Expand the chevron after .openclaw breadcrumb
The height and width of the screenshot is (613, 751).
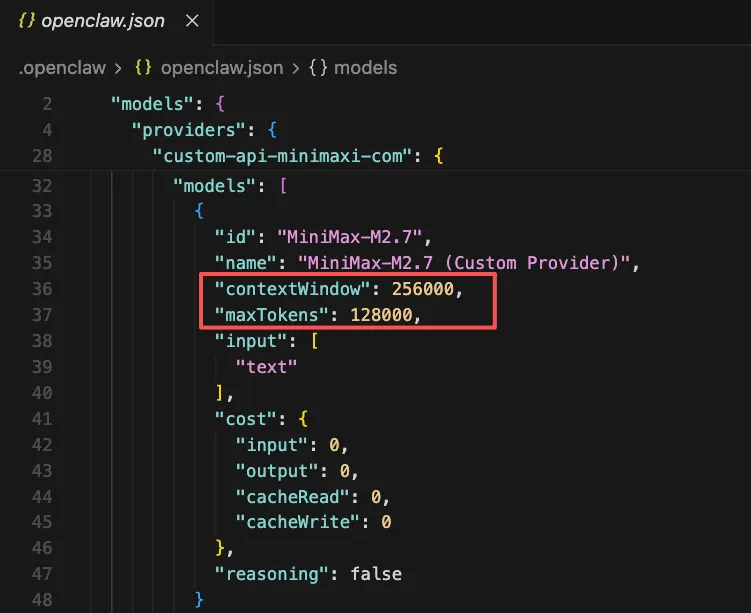[118, 68]
